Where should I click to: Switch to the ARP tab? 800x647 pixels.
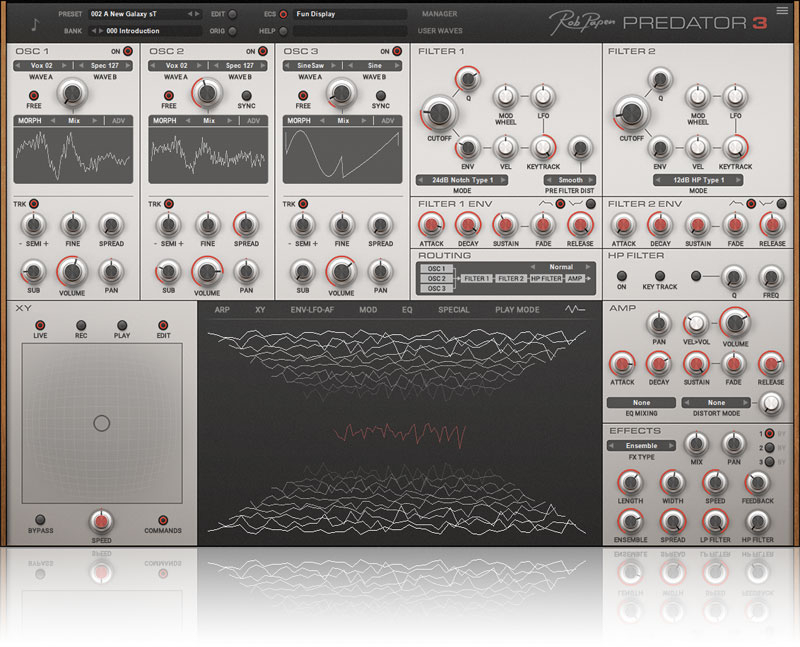tap(222, 310)
